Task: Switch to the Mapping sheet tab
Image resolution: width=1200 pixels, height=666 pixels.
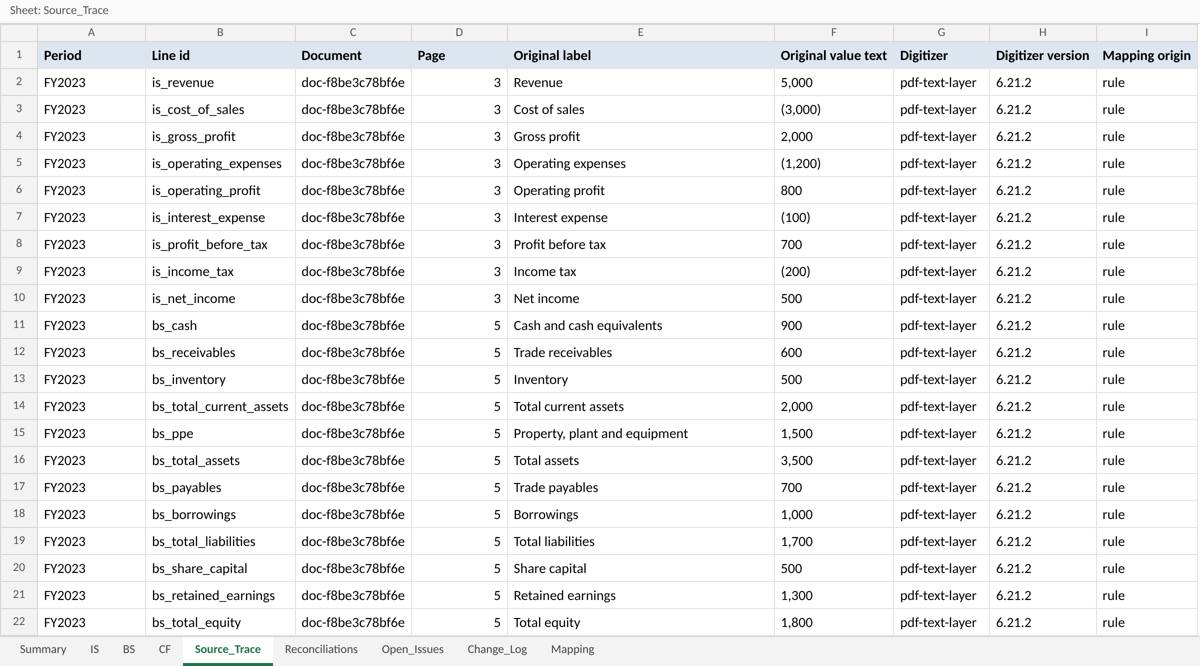Action: (573, 649)
